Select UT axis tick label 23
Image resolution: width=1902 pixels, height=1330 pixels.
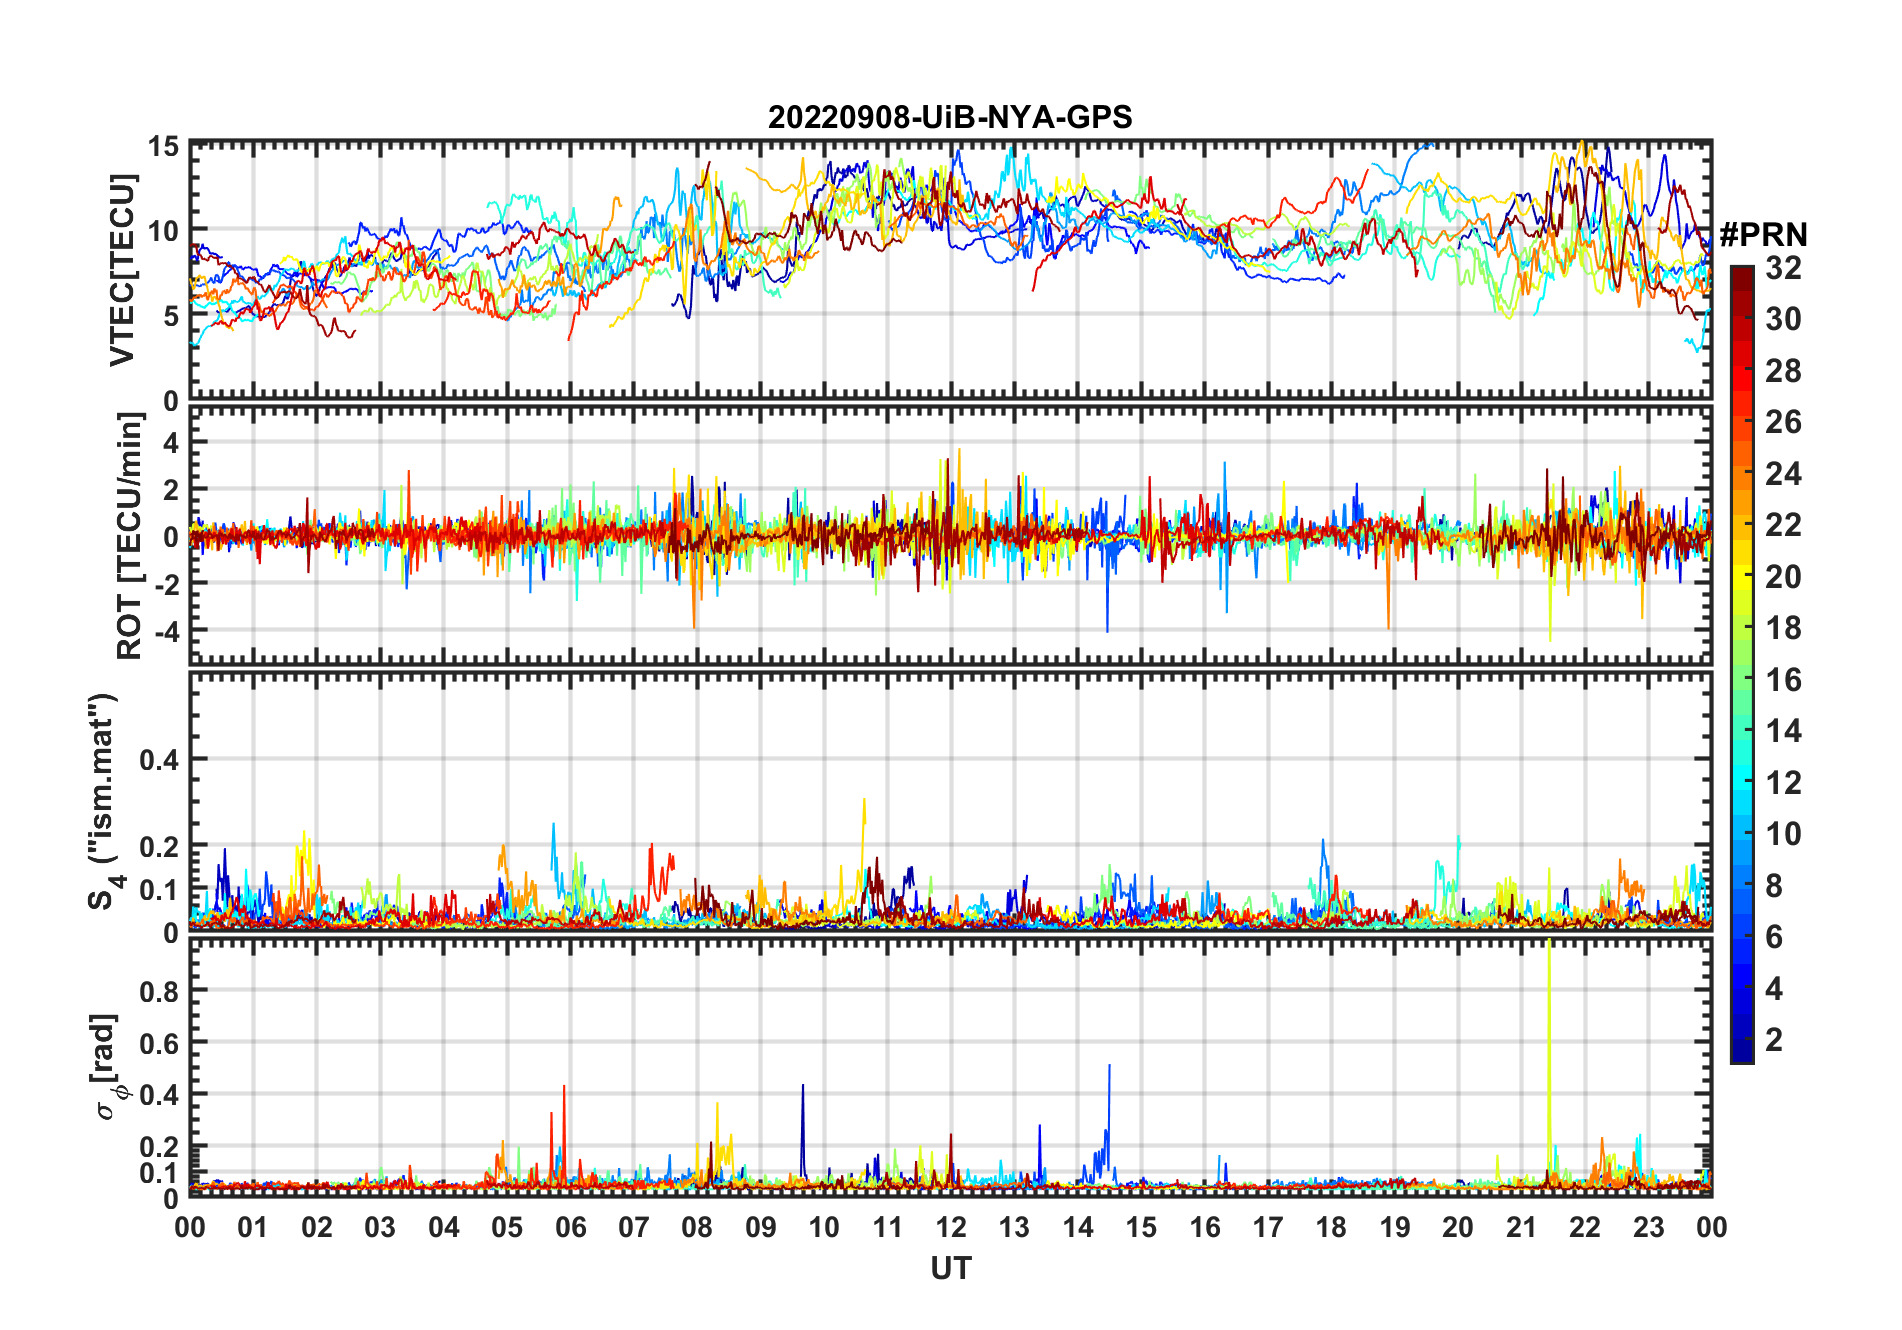pyautogui.click(x=1648, y=1226)
